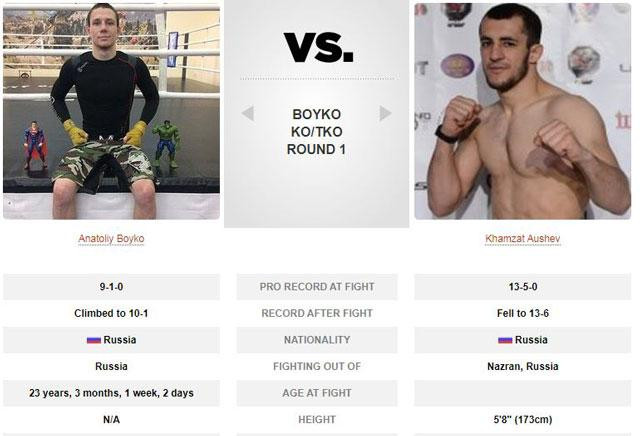Click the FIGHTING OUT OF label

(x=316, y=367)
